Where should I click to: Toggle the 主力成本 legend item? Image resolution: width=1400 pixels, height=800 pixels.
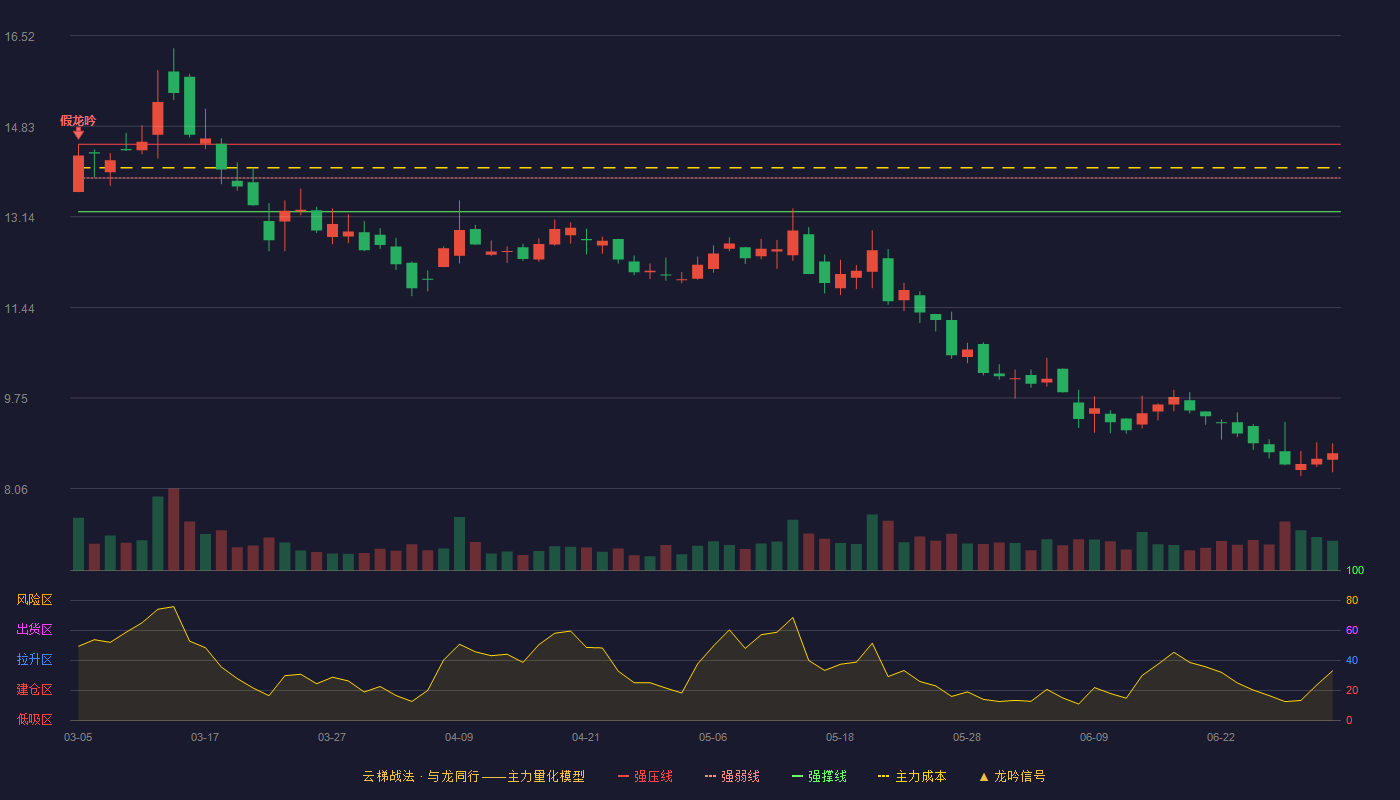pos(912,776)
